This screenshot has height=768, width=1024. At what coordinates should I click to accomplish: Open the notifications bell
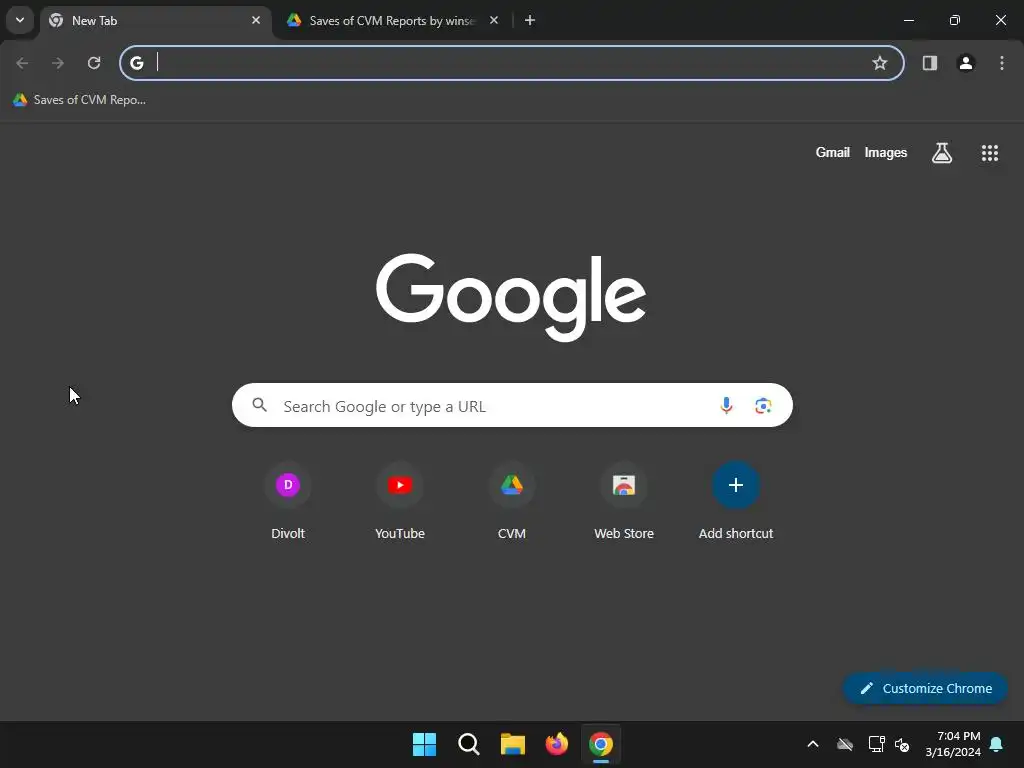point(997,744)
